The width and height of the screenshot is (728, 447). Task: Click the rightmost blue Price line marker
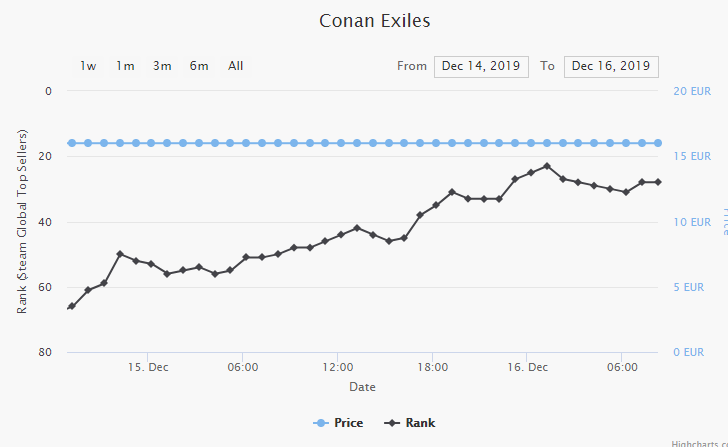(x=657, y=143)
